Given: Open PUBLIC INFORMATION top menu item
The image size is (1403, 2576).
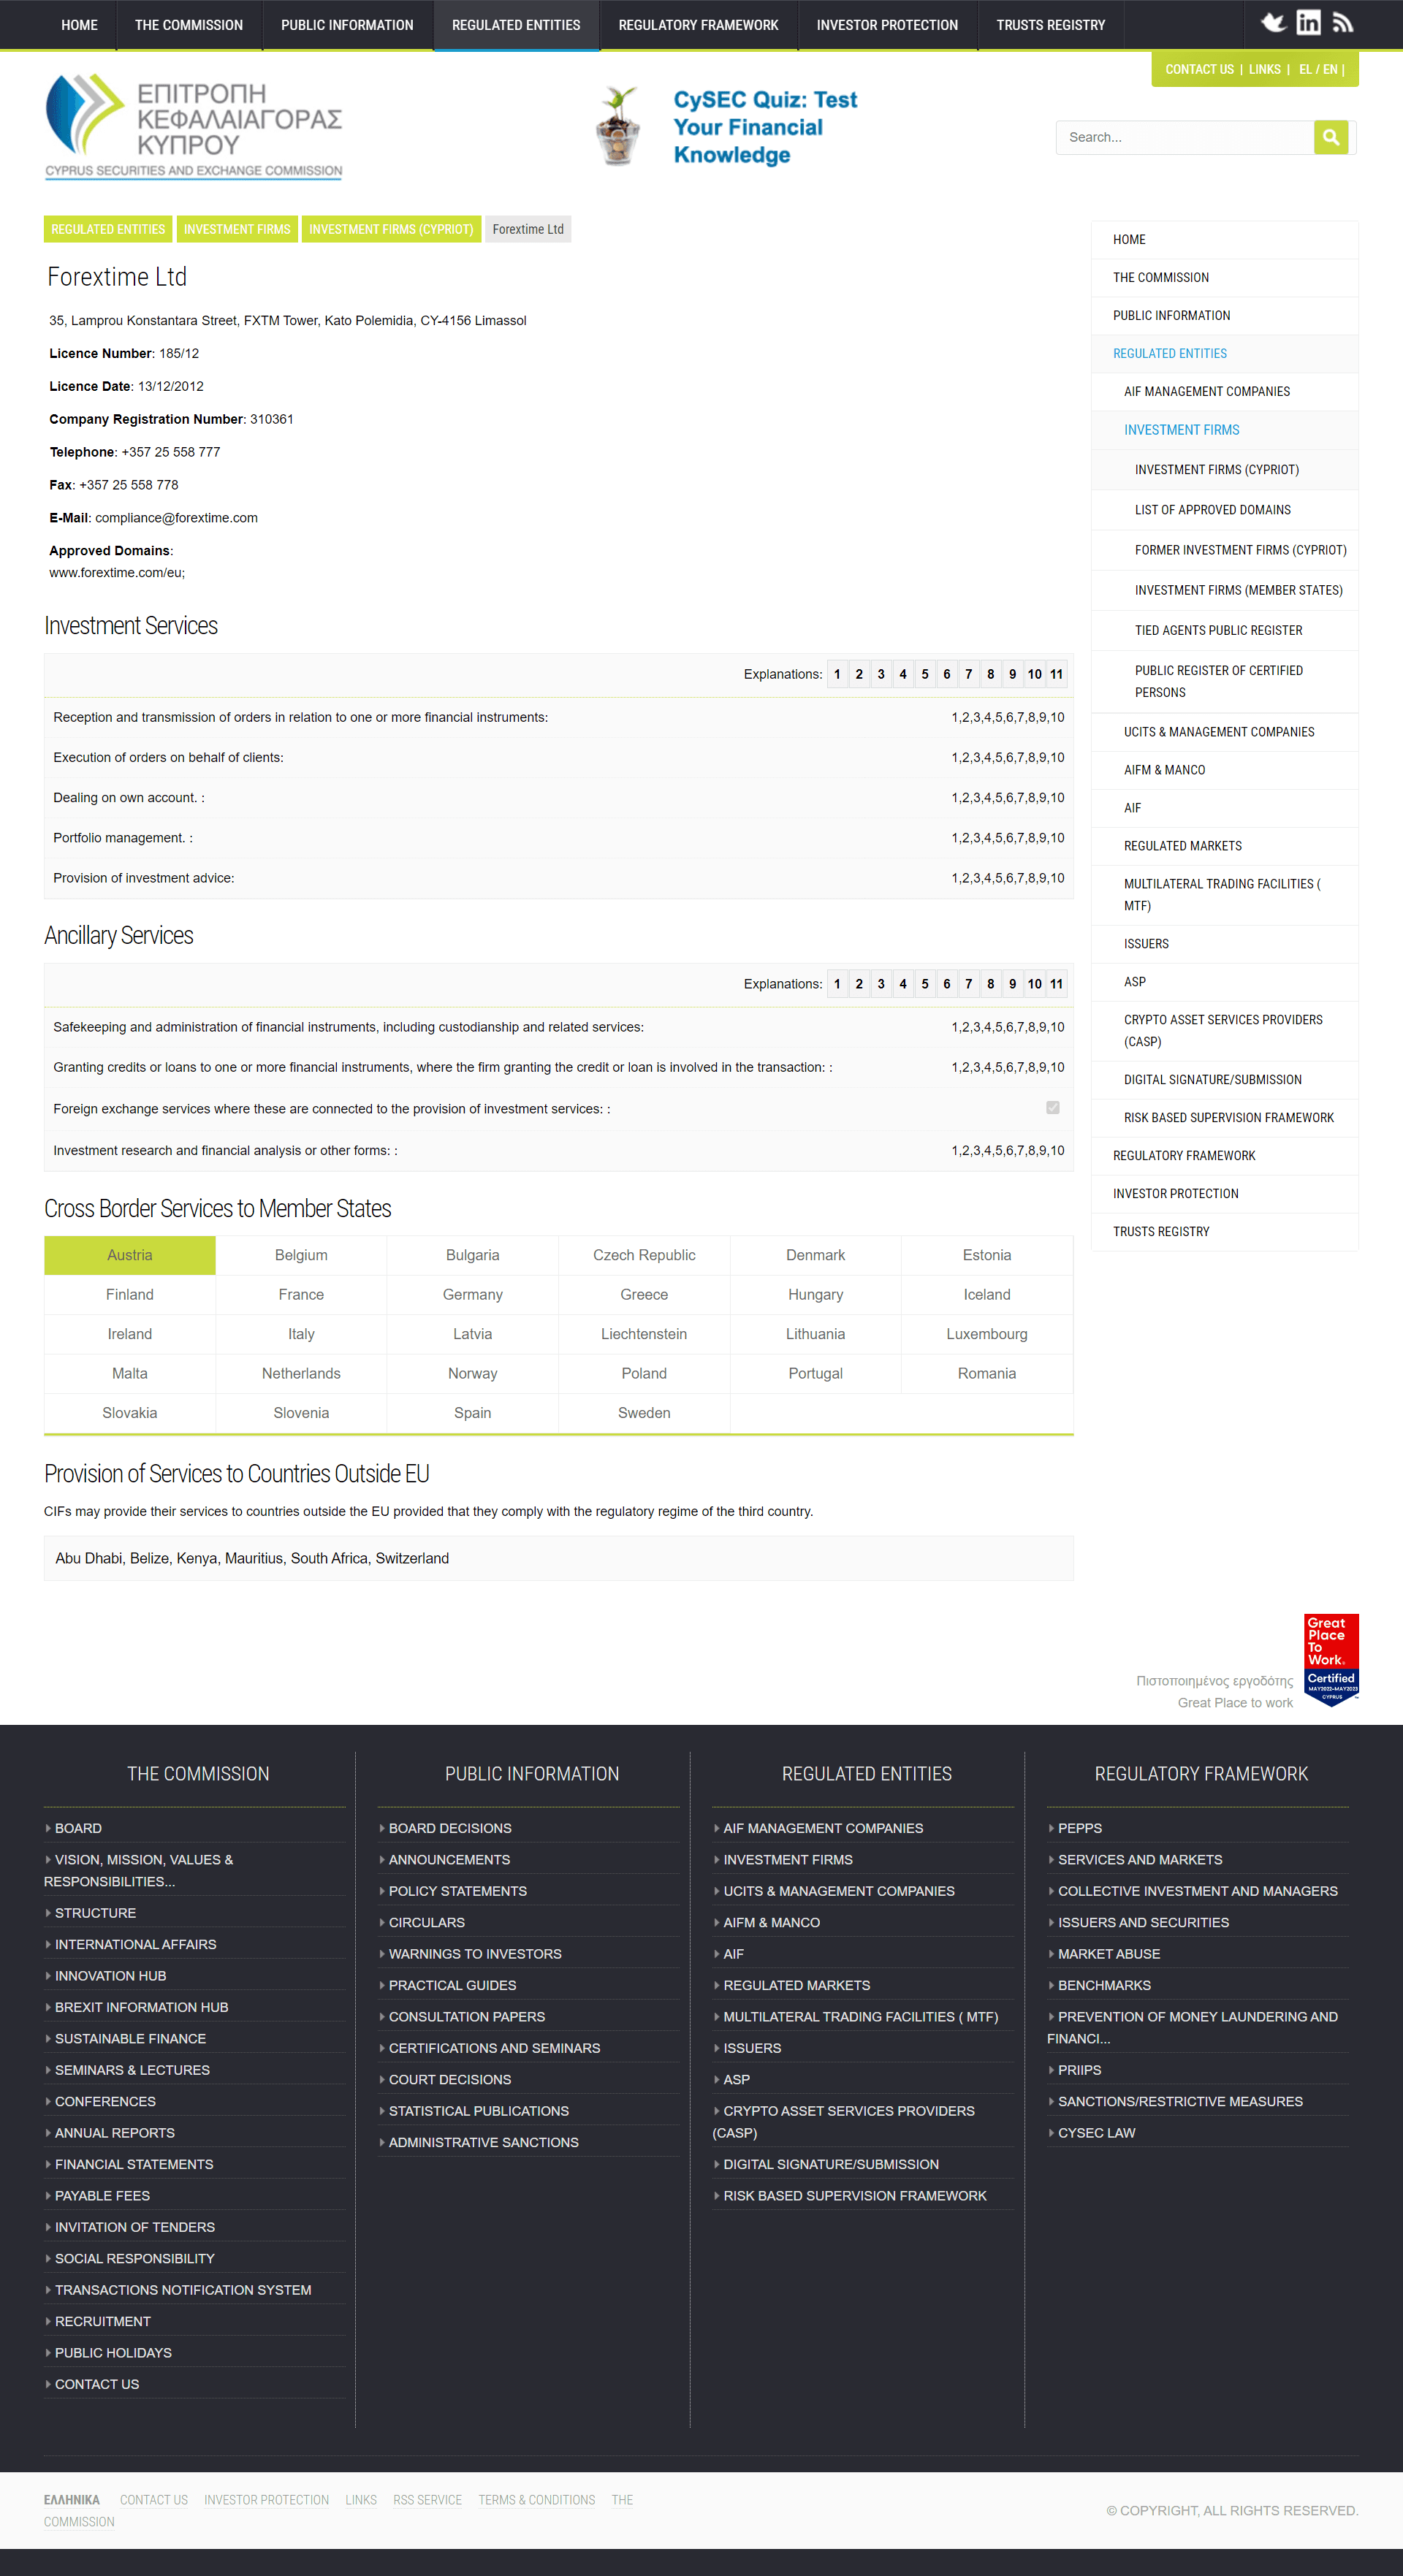Looking at the screenshot, I should click(347, 25).
